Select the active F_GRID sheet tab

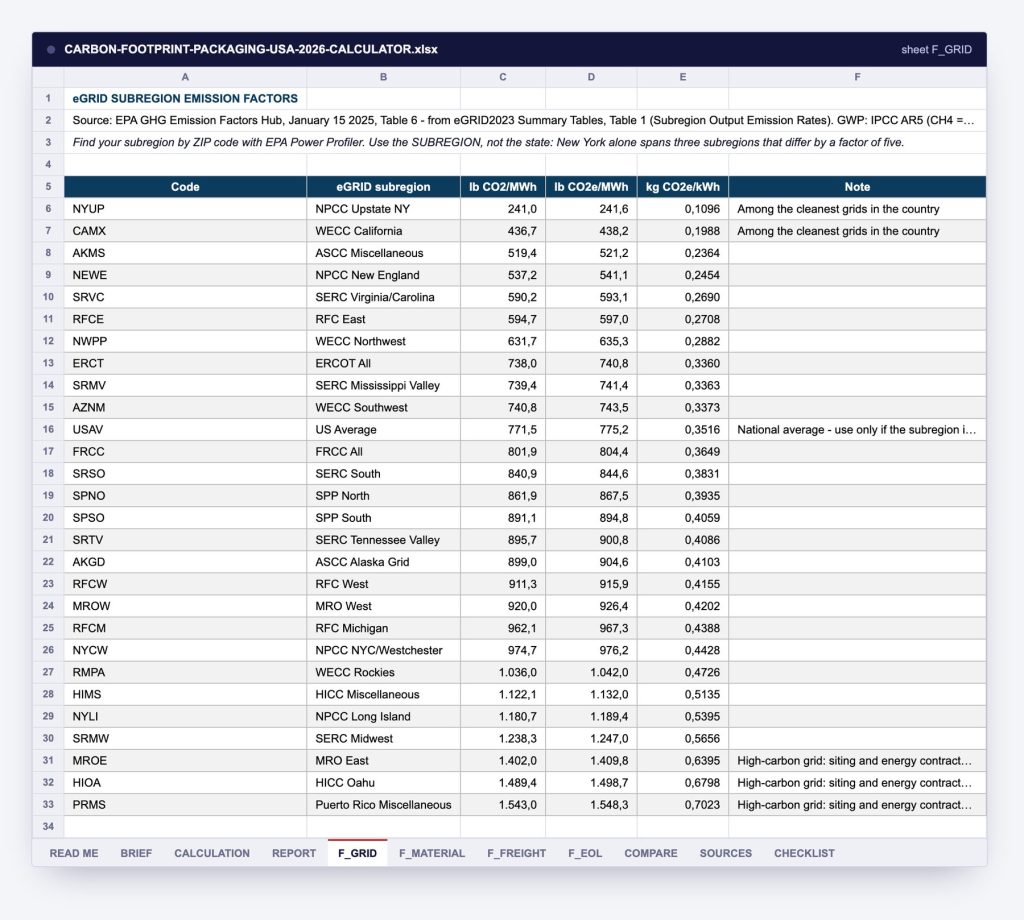(x=357, y=853)
